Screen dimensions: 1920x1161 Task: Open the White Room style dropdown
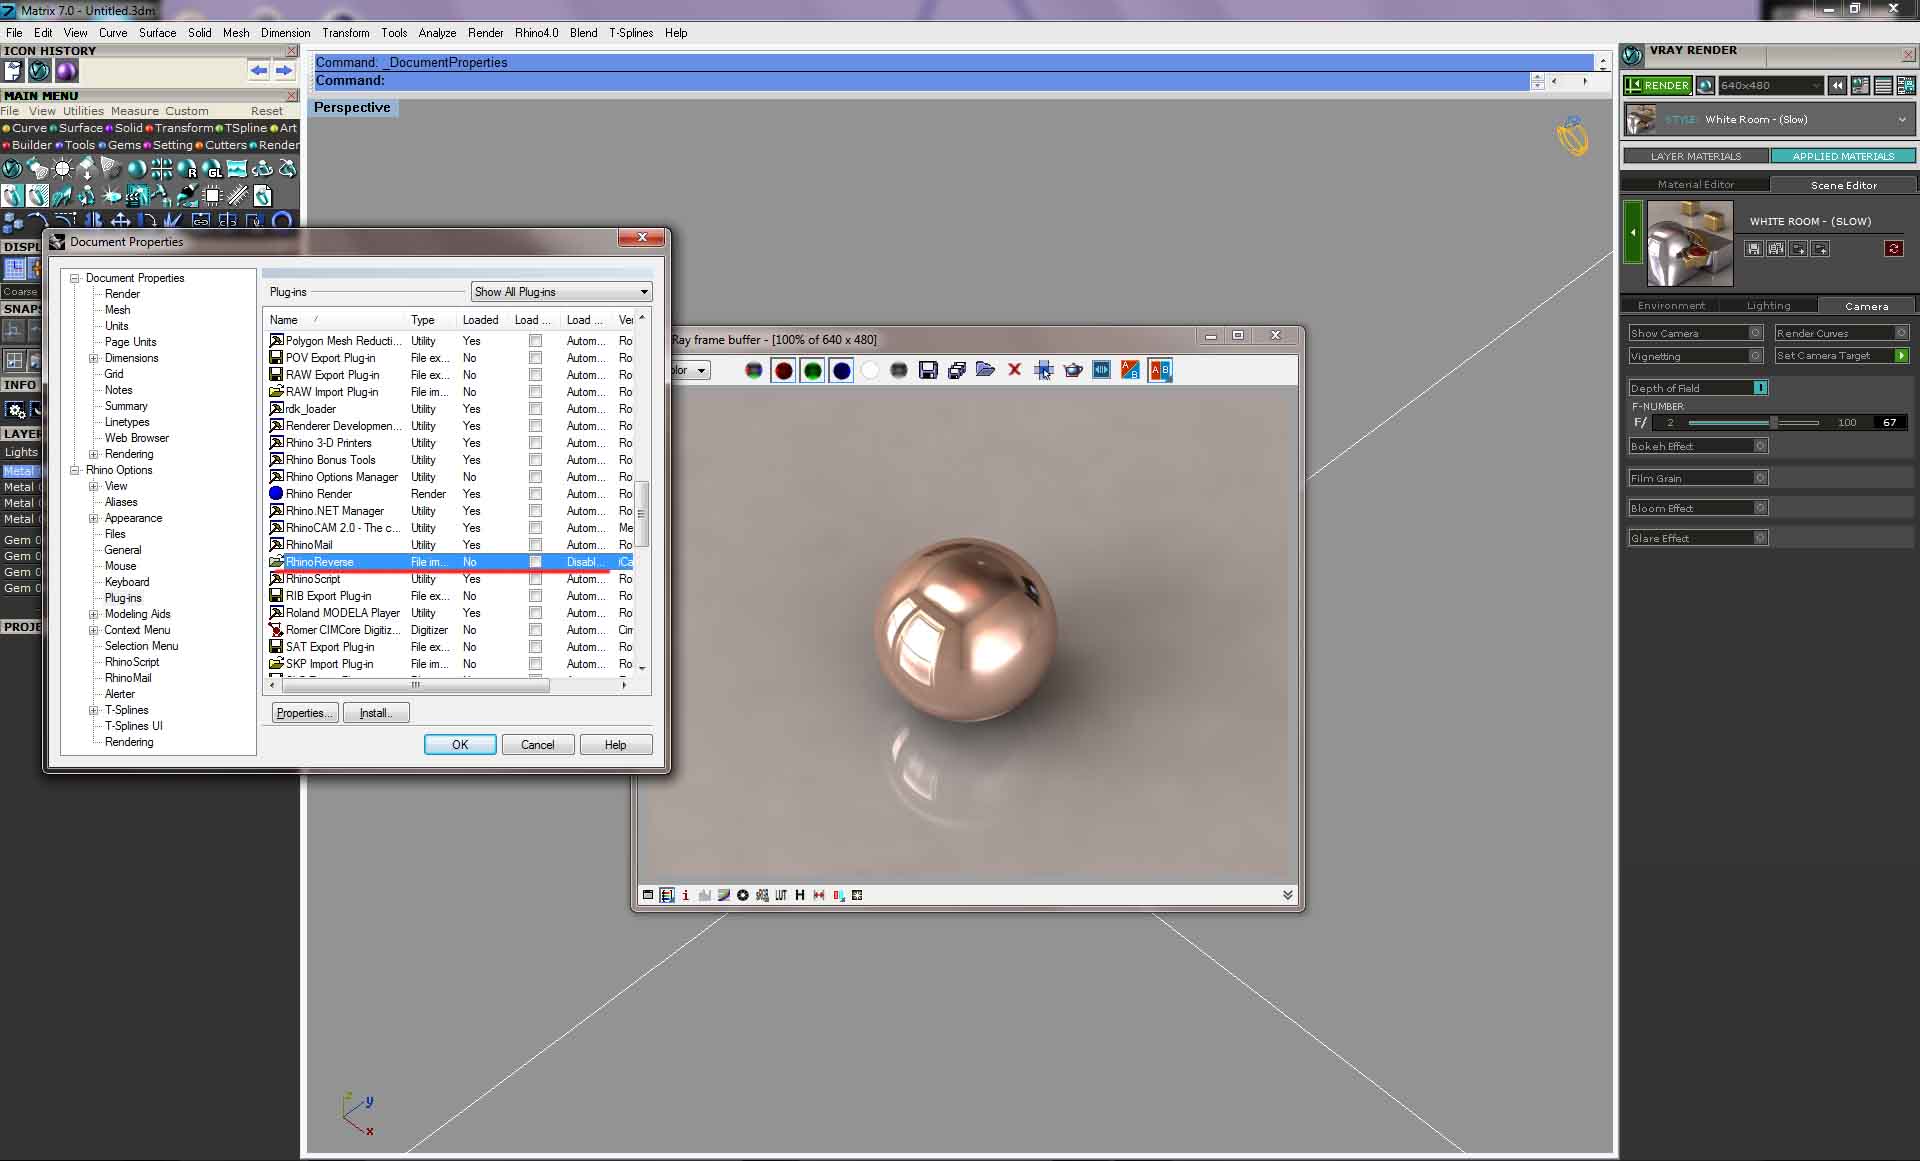tap(1901, 120)
